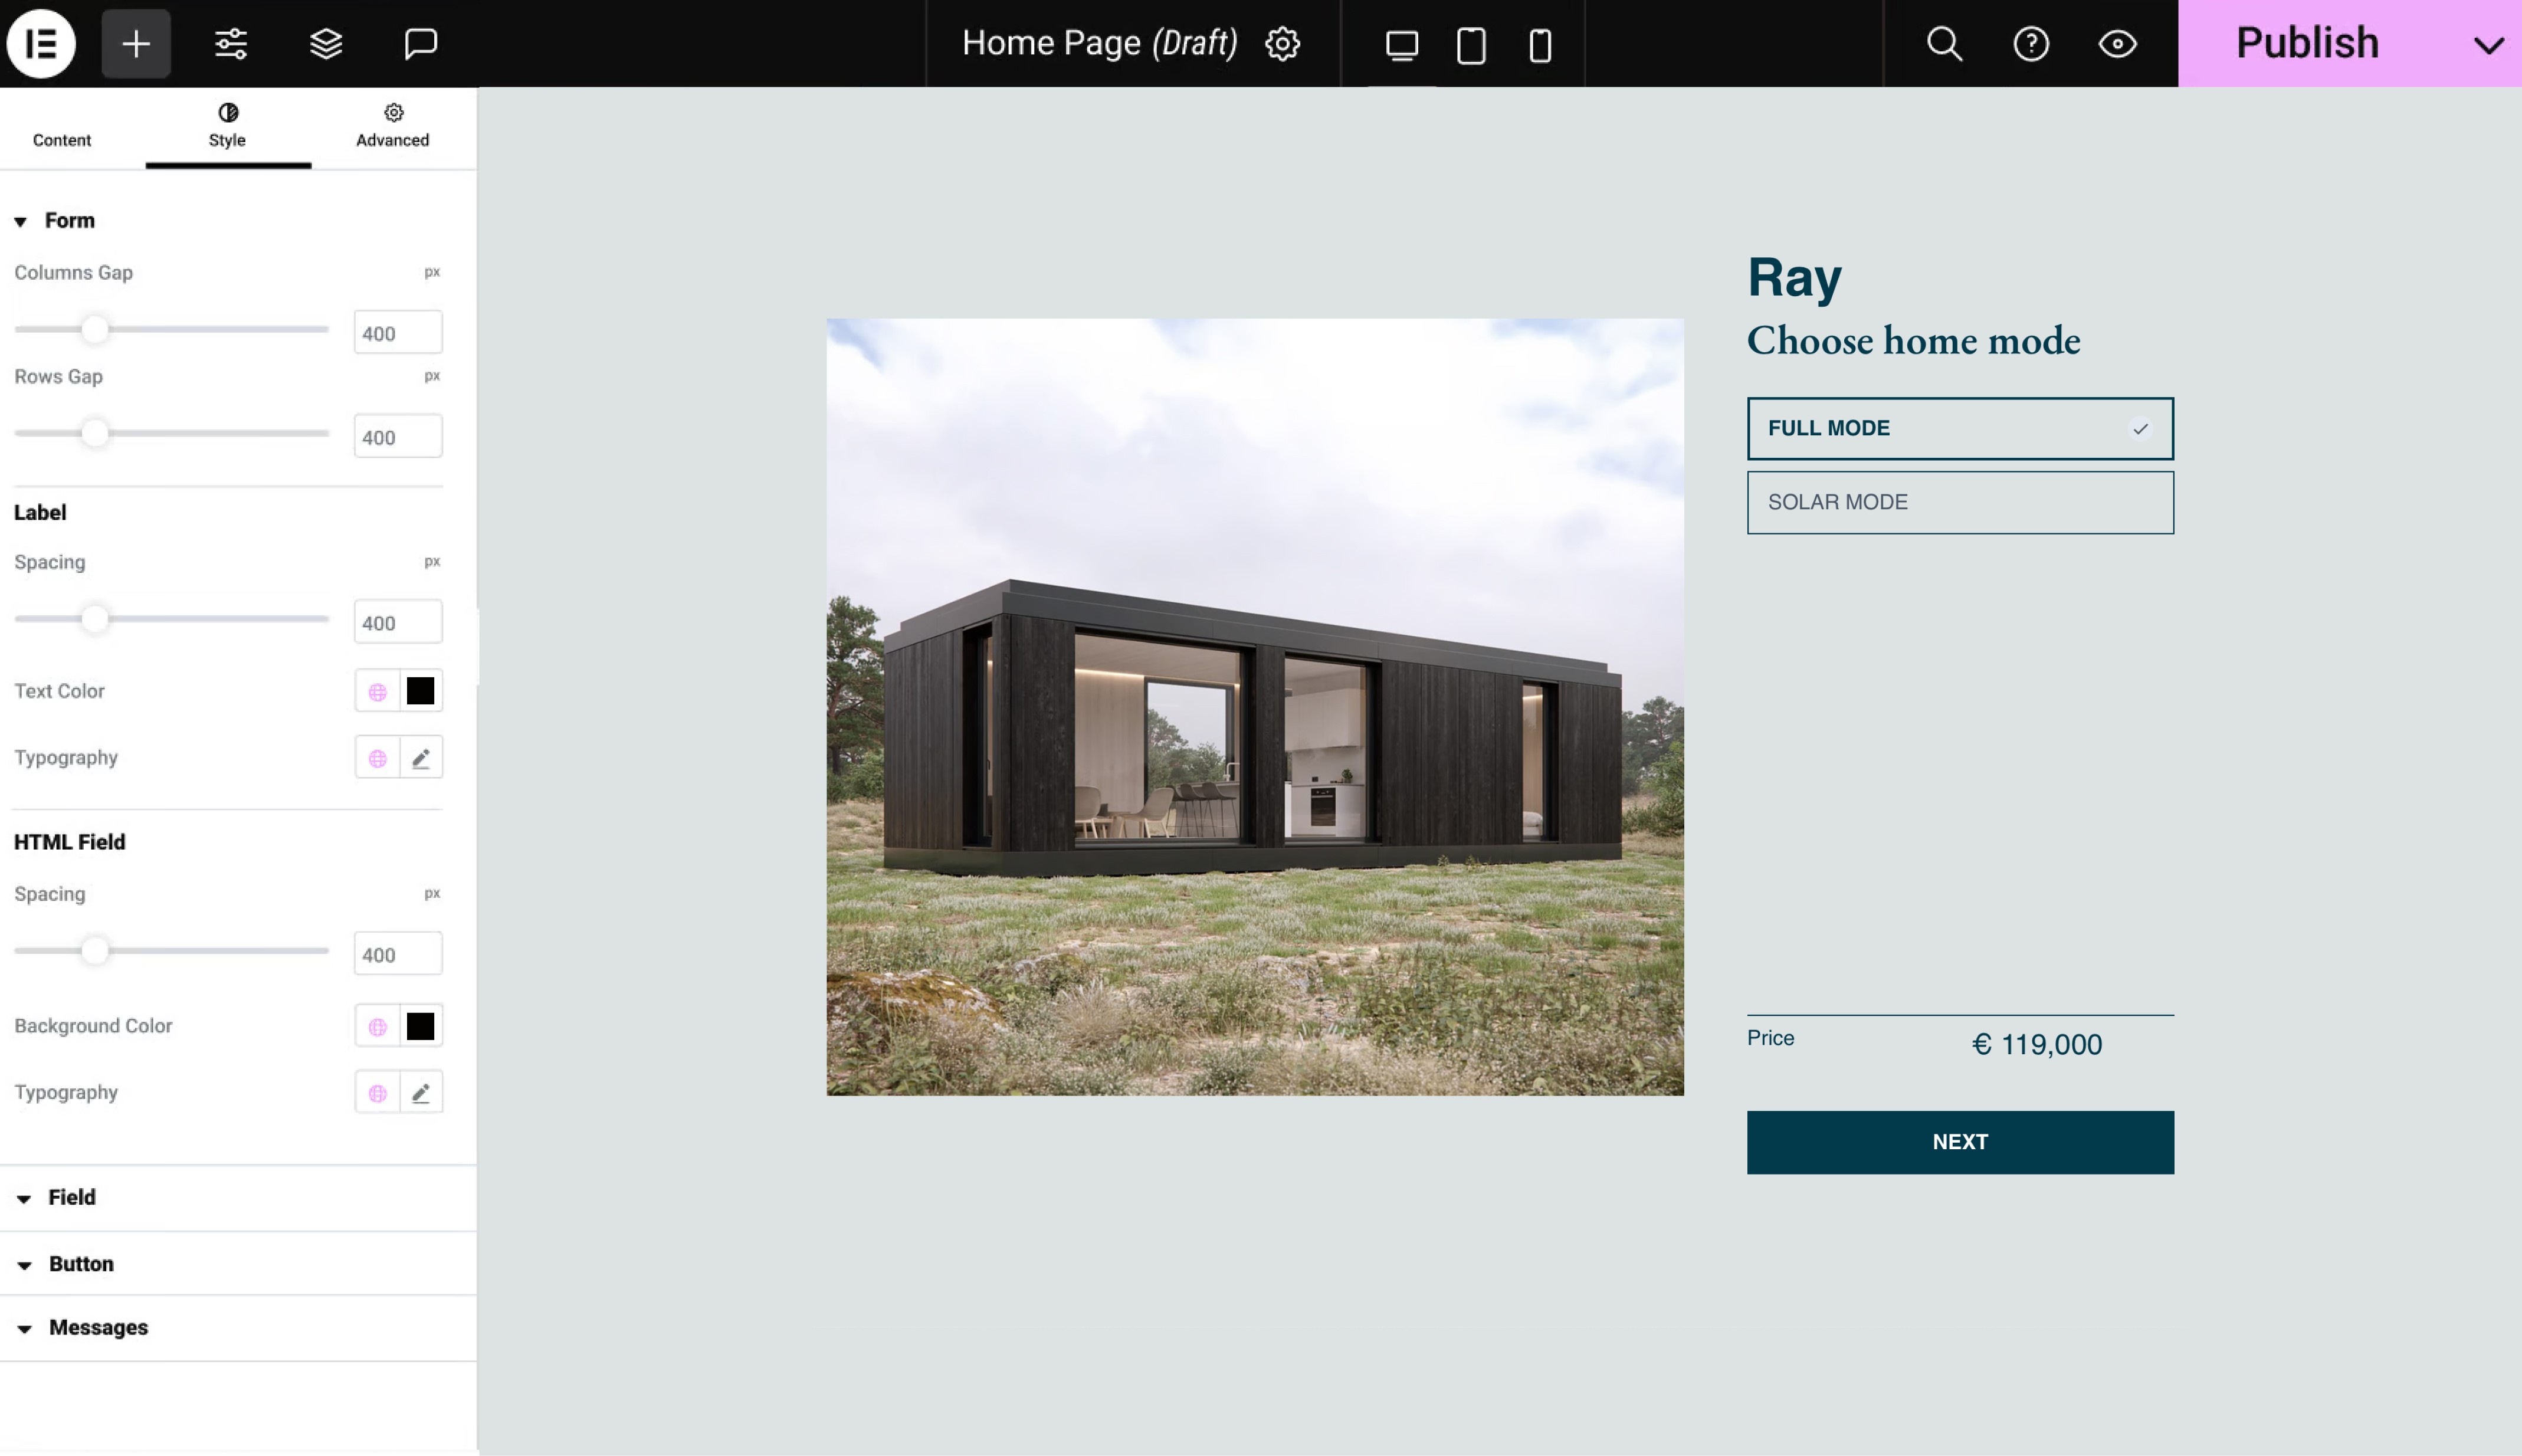Viewport: 2522px width, 1456px height.
Task: Switch to the Advanced tab
Action: [392, 126]
